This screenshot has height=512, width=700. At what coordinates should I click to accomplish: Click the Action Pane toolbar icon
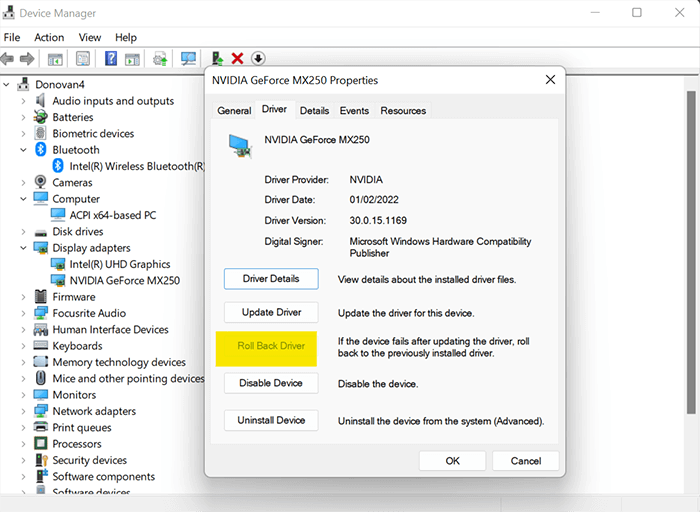133,59
